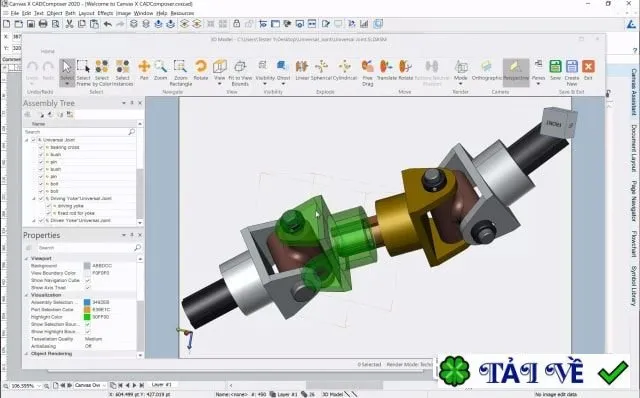
Task: Activate the Zoom Rectangle tool
Action: coord(180,73)
